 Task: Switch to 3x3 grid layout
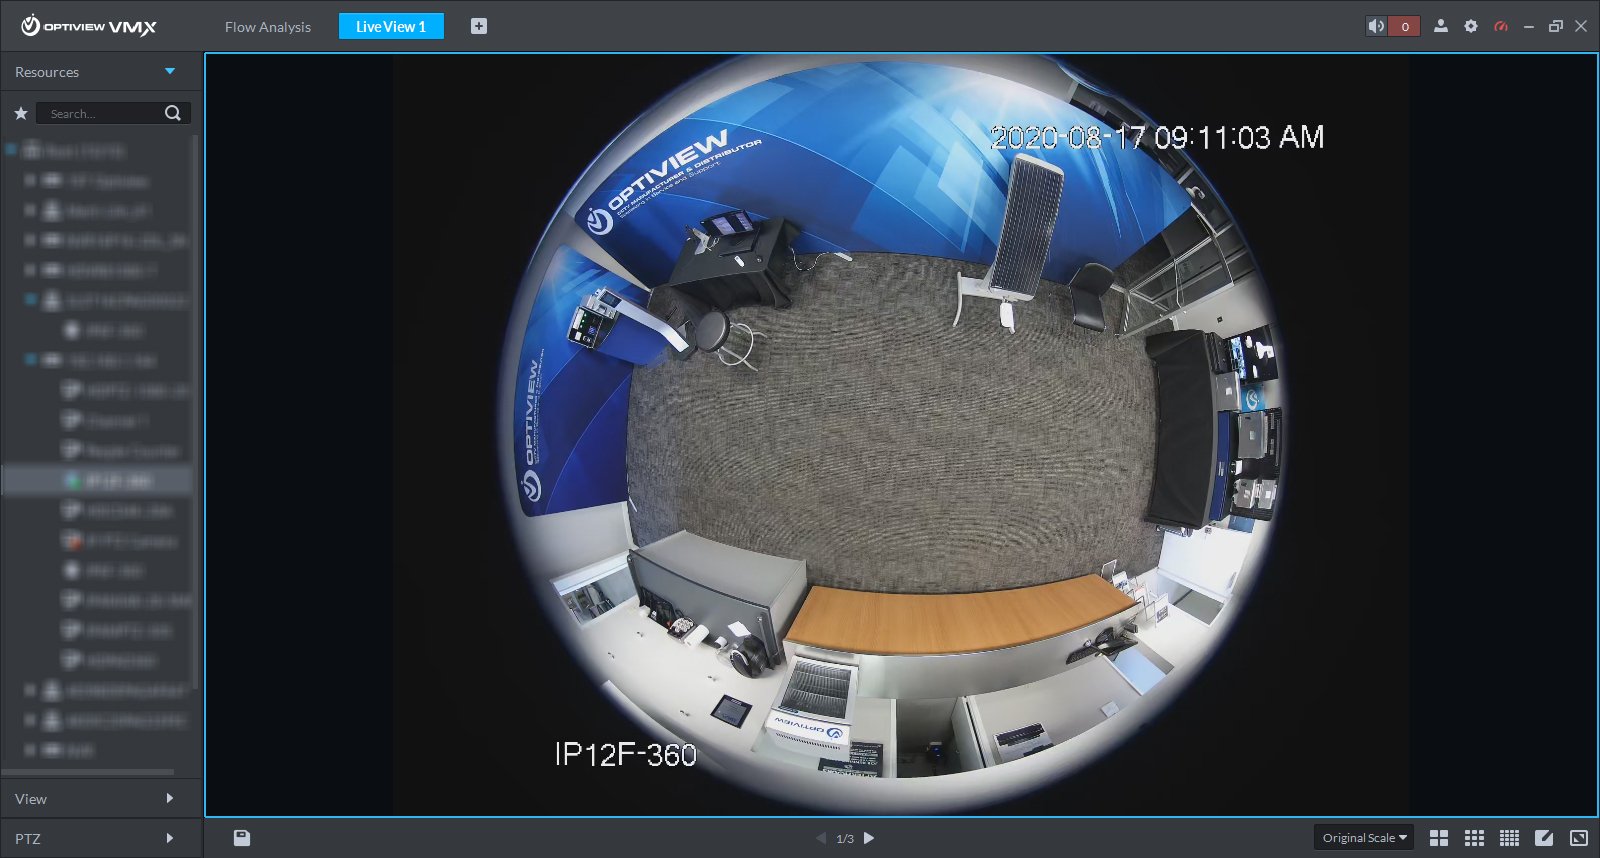pyautogui.click(x=1474, y=838)
